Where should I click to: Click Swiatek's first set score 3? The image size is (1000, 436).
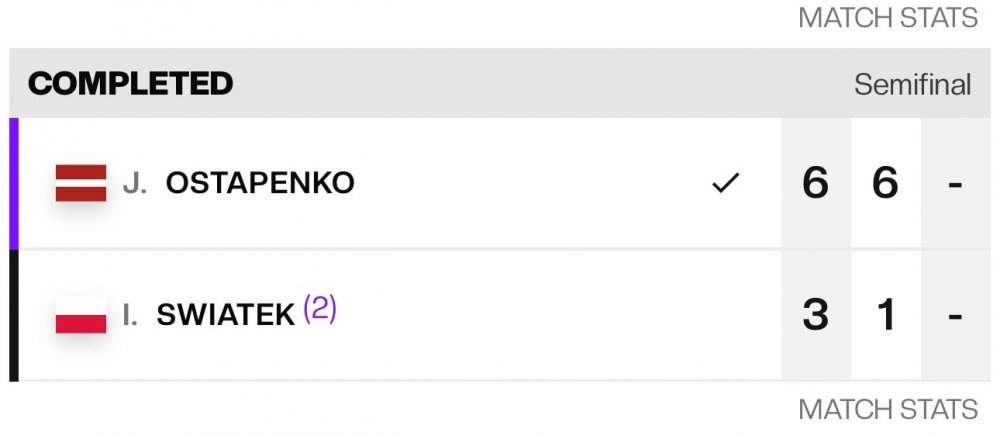click(x=815, y=315)
